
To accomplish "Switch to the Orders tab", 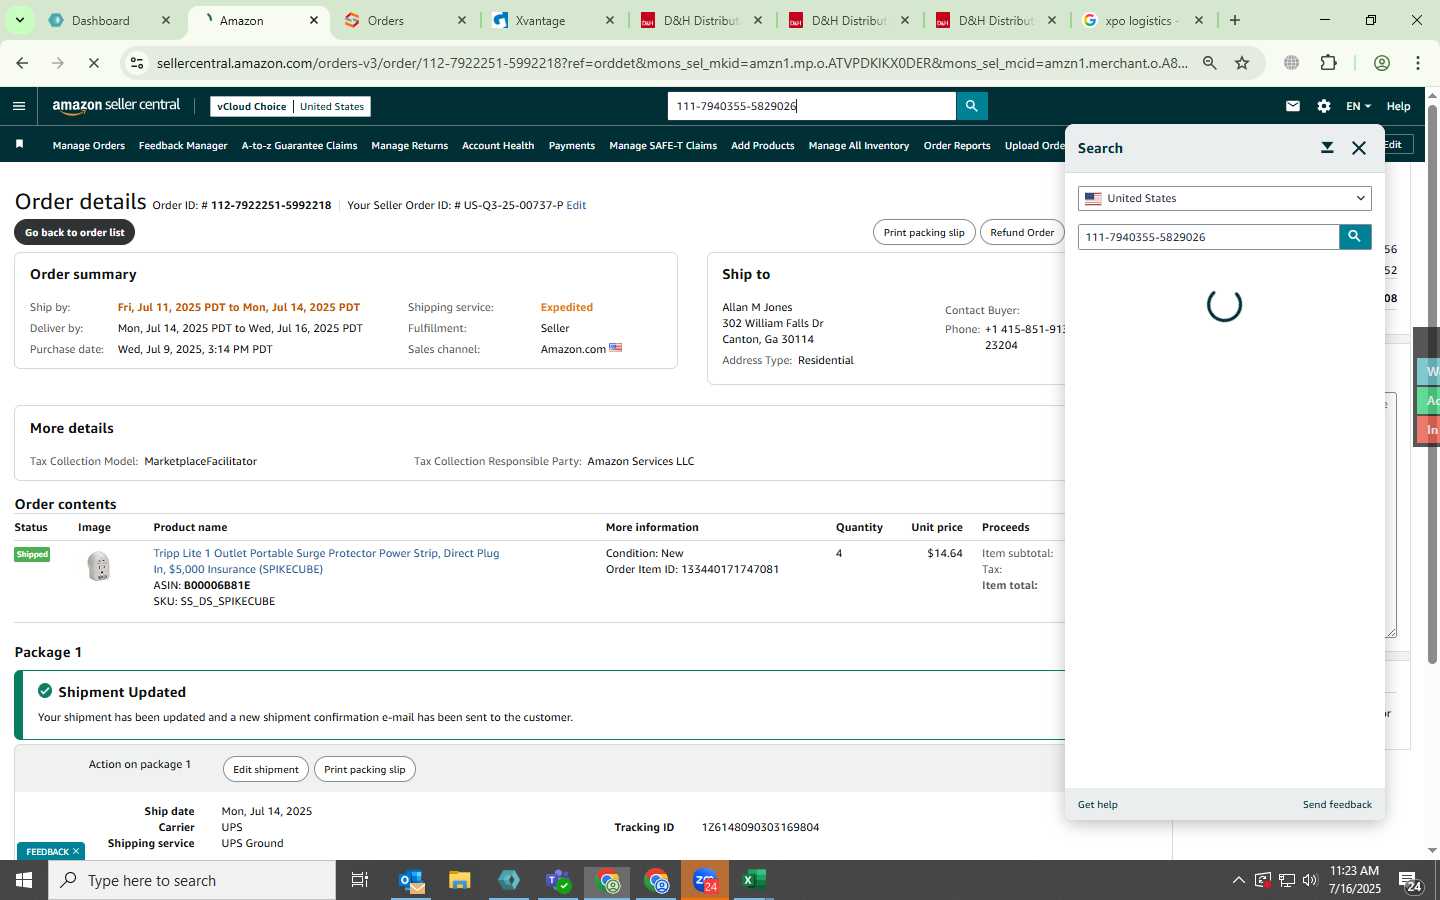I will point(404,20).
